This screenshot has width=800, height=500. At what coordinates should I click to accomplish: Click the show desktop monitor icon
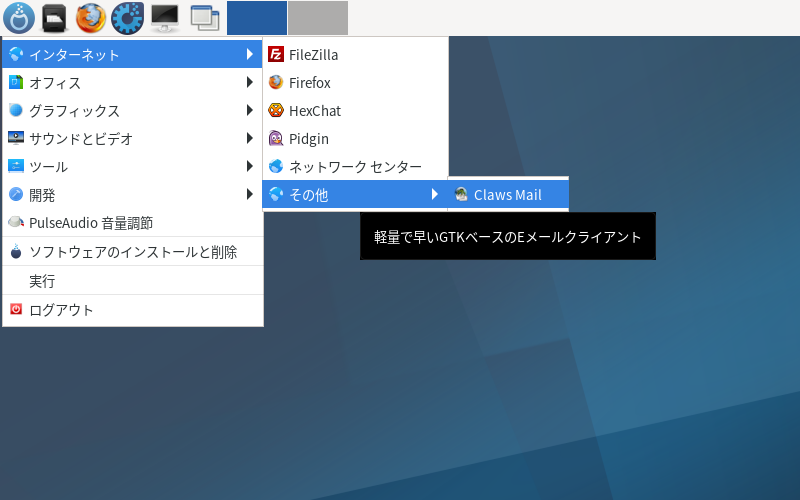165,18
